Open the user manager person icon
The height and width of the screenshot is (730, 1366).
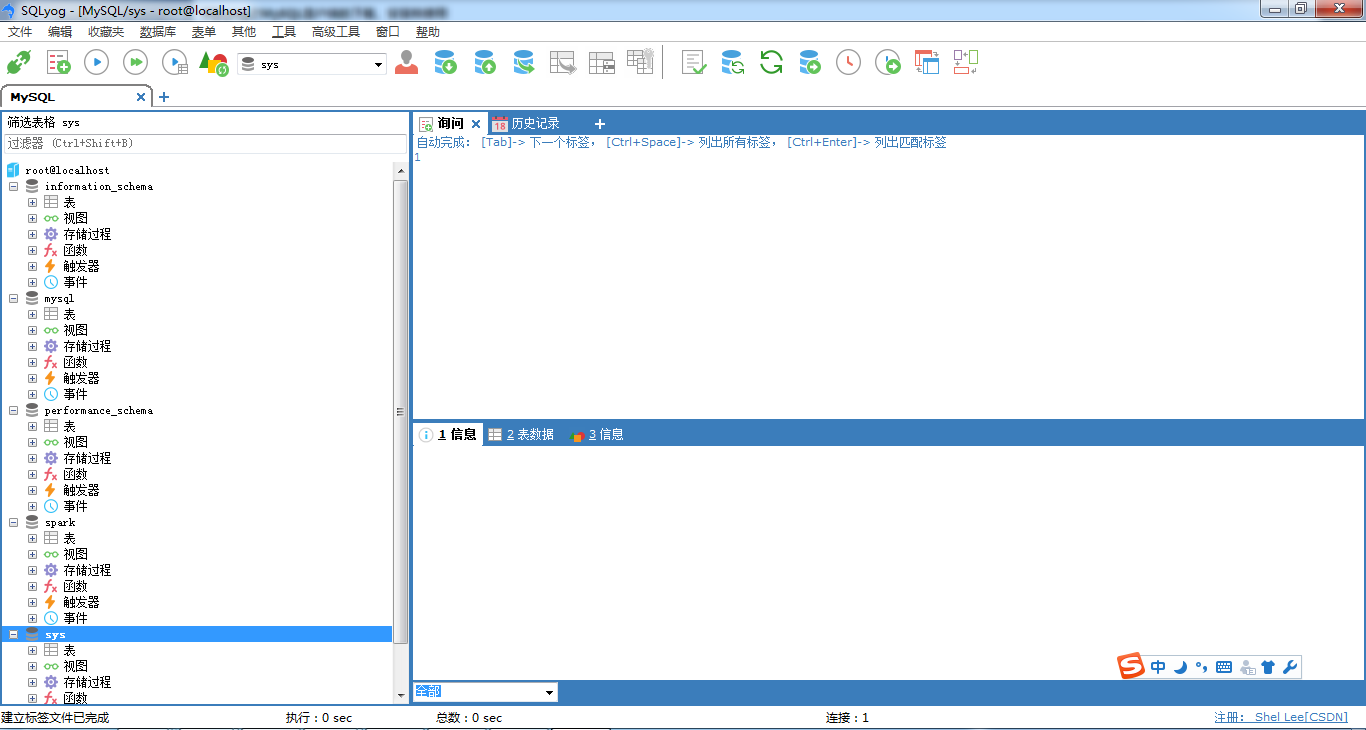406,63
